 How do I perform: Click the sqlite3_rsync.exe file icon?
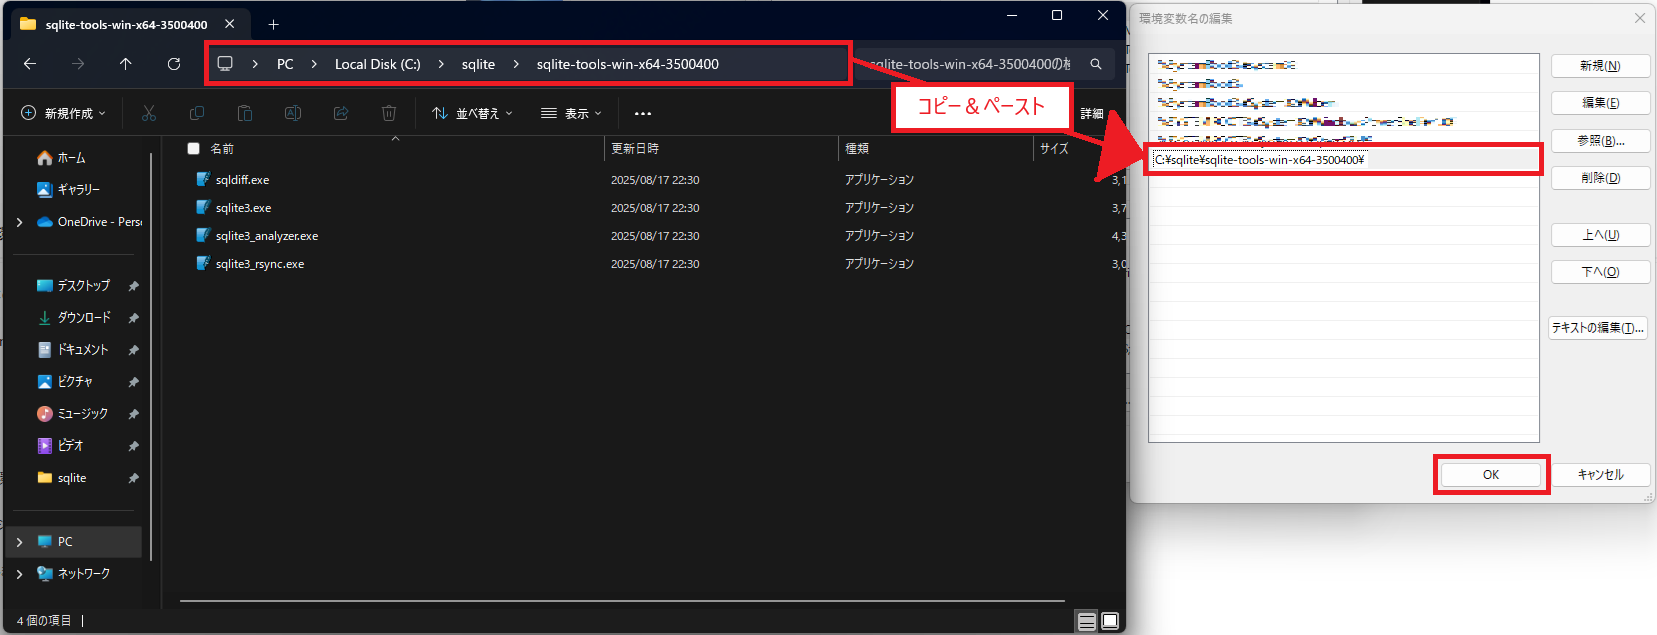(x=203, y=264)
